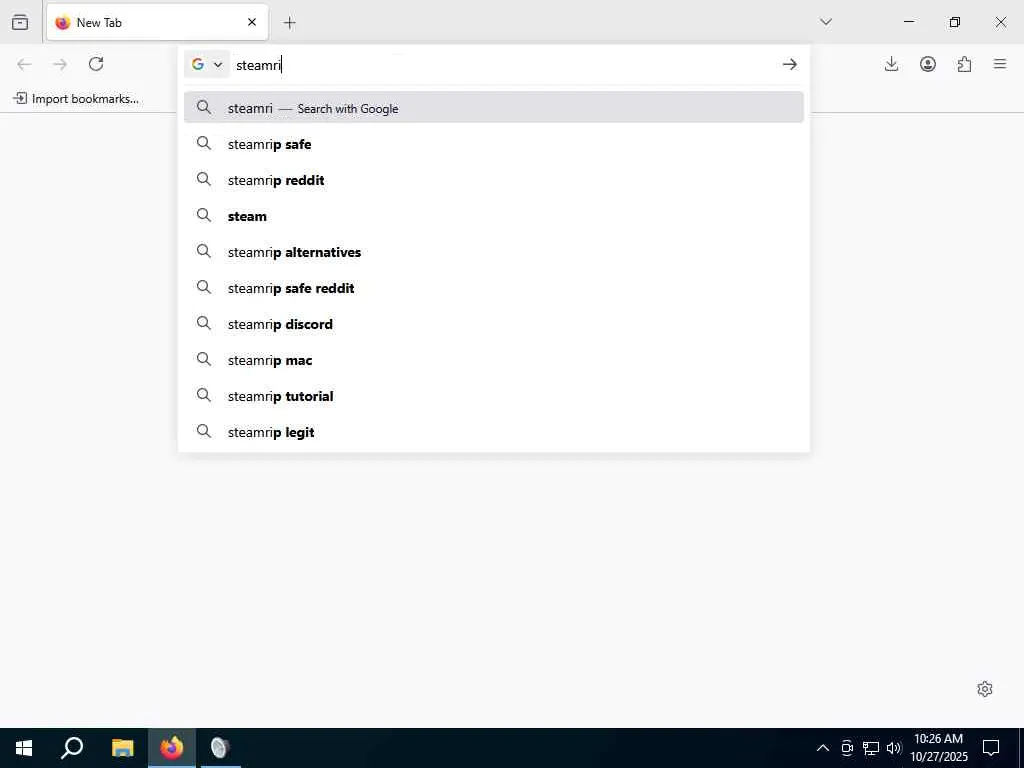1024x768 pixels.
Task: Open the Firefox account menu
Action: (x=928, y=64)
